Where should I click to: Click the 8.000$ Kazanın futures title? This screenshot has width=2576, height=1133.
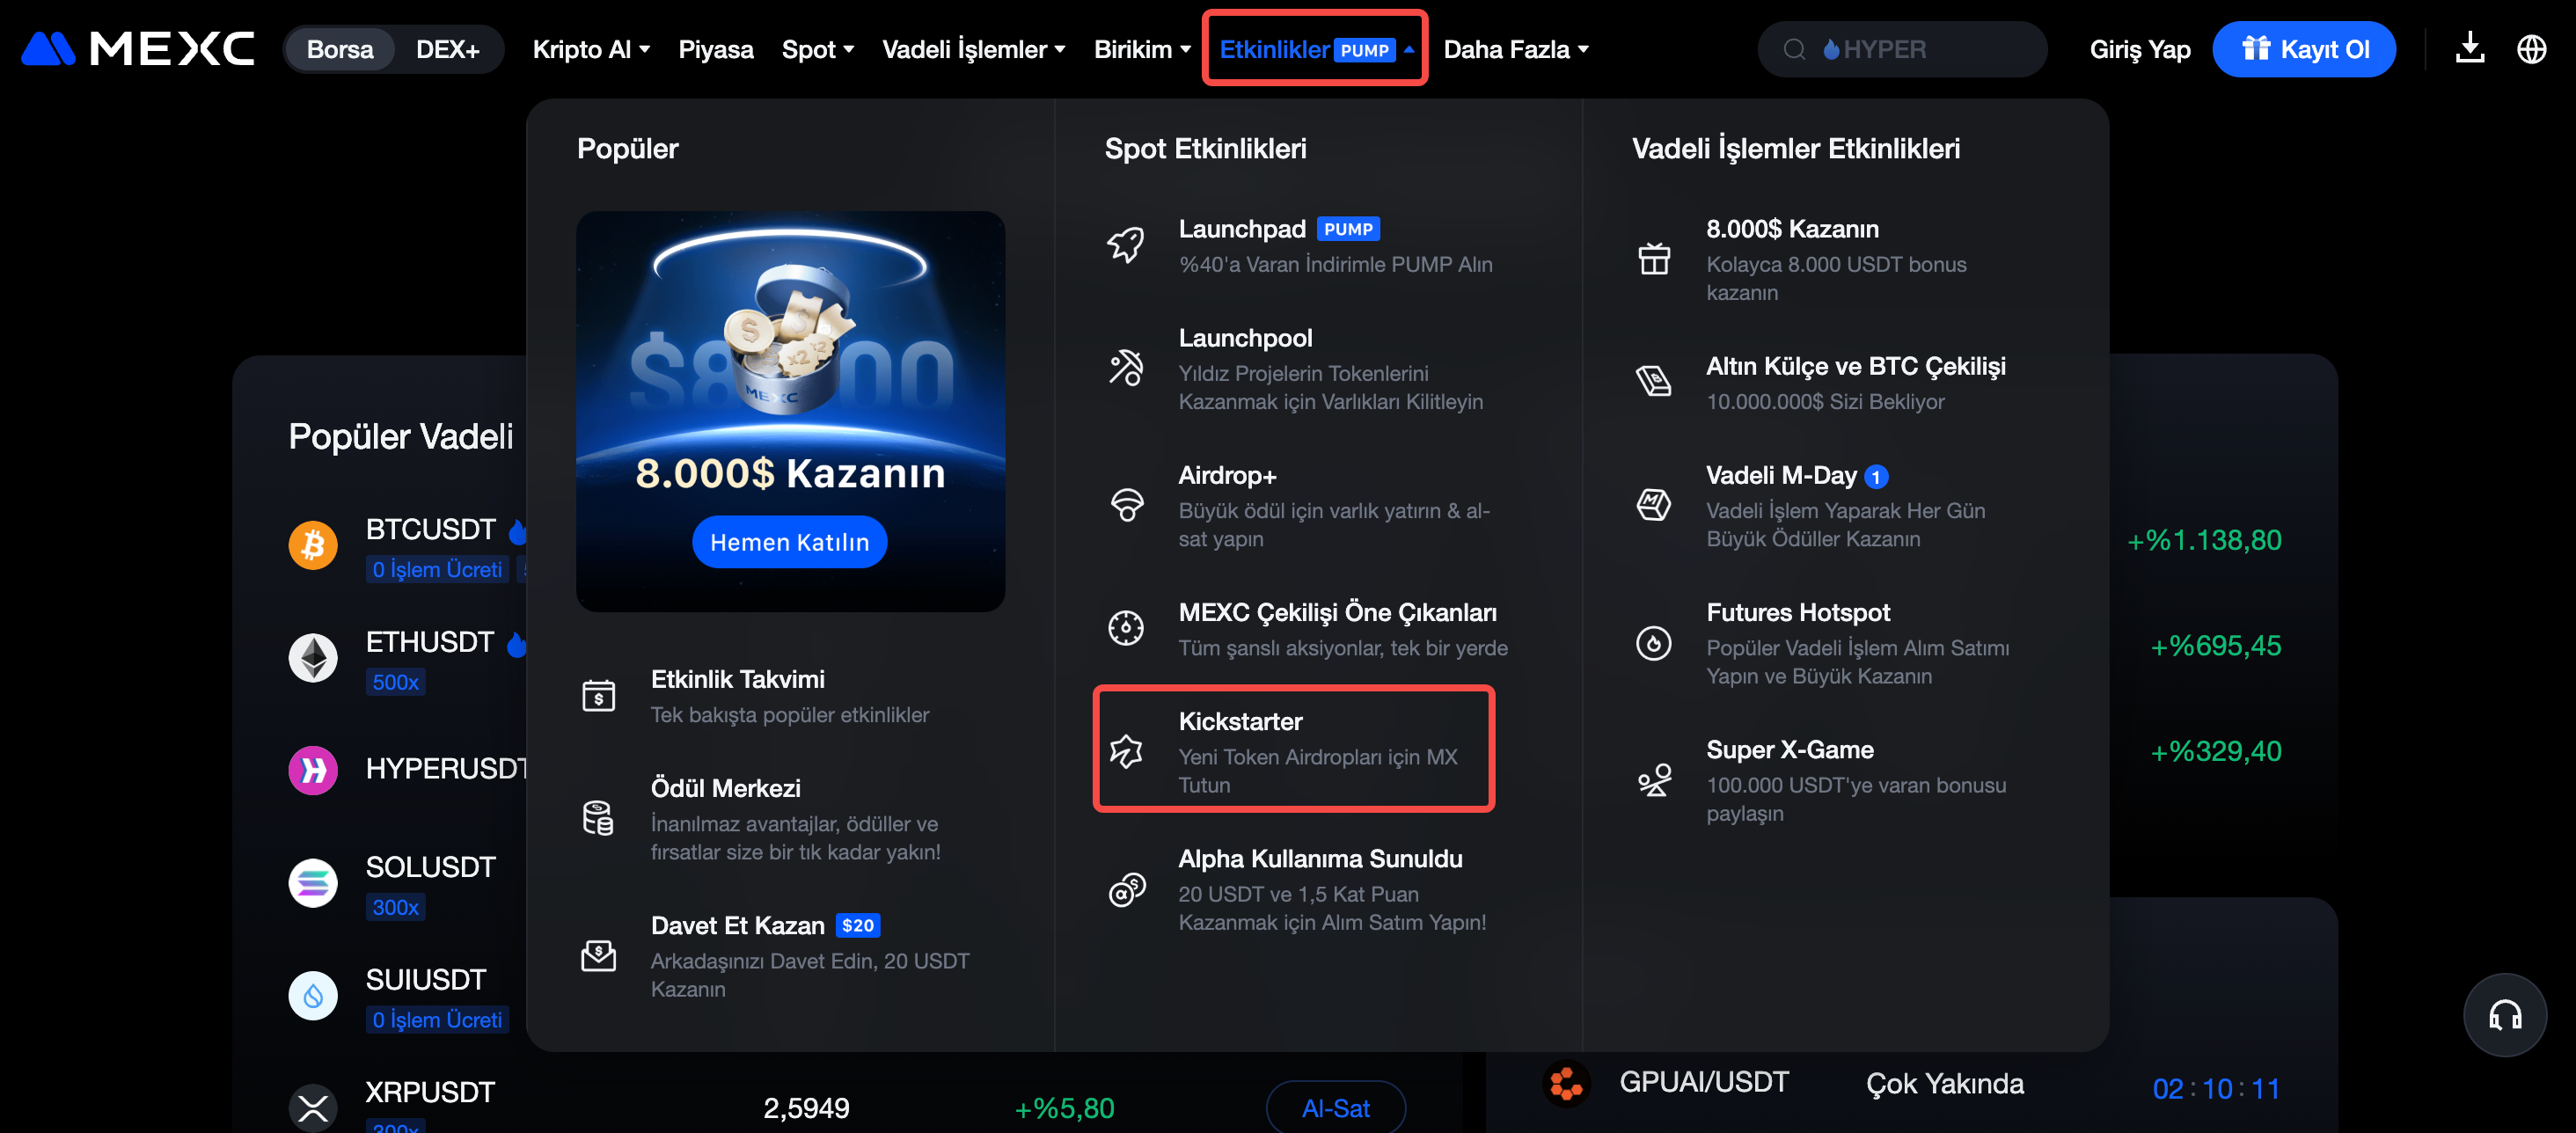coord(1792,229)
